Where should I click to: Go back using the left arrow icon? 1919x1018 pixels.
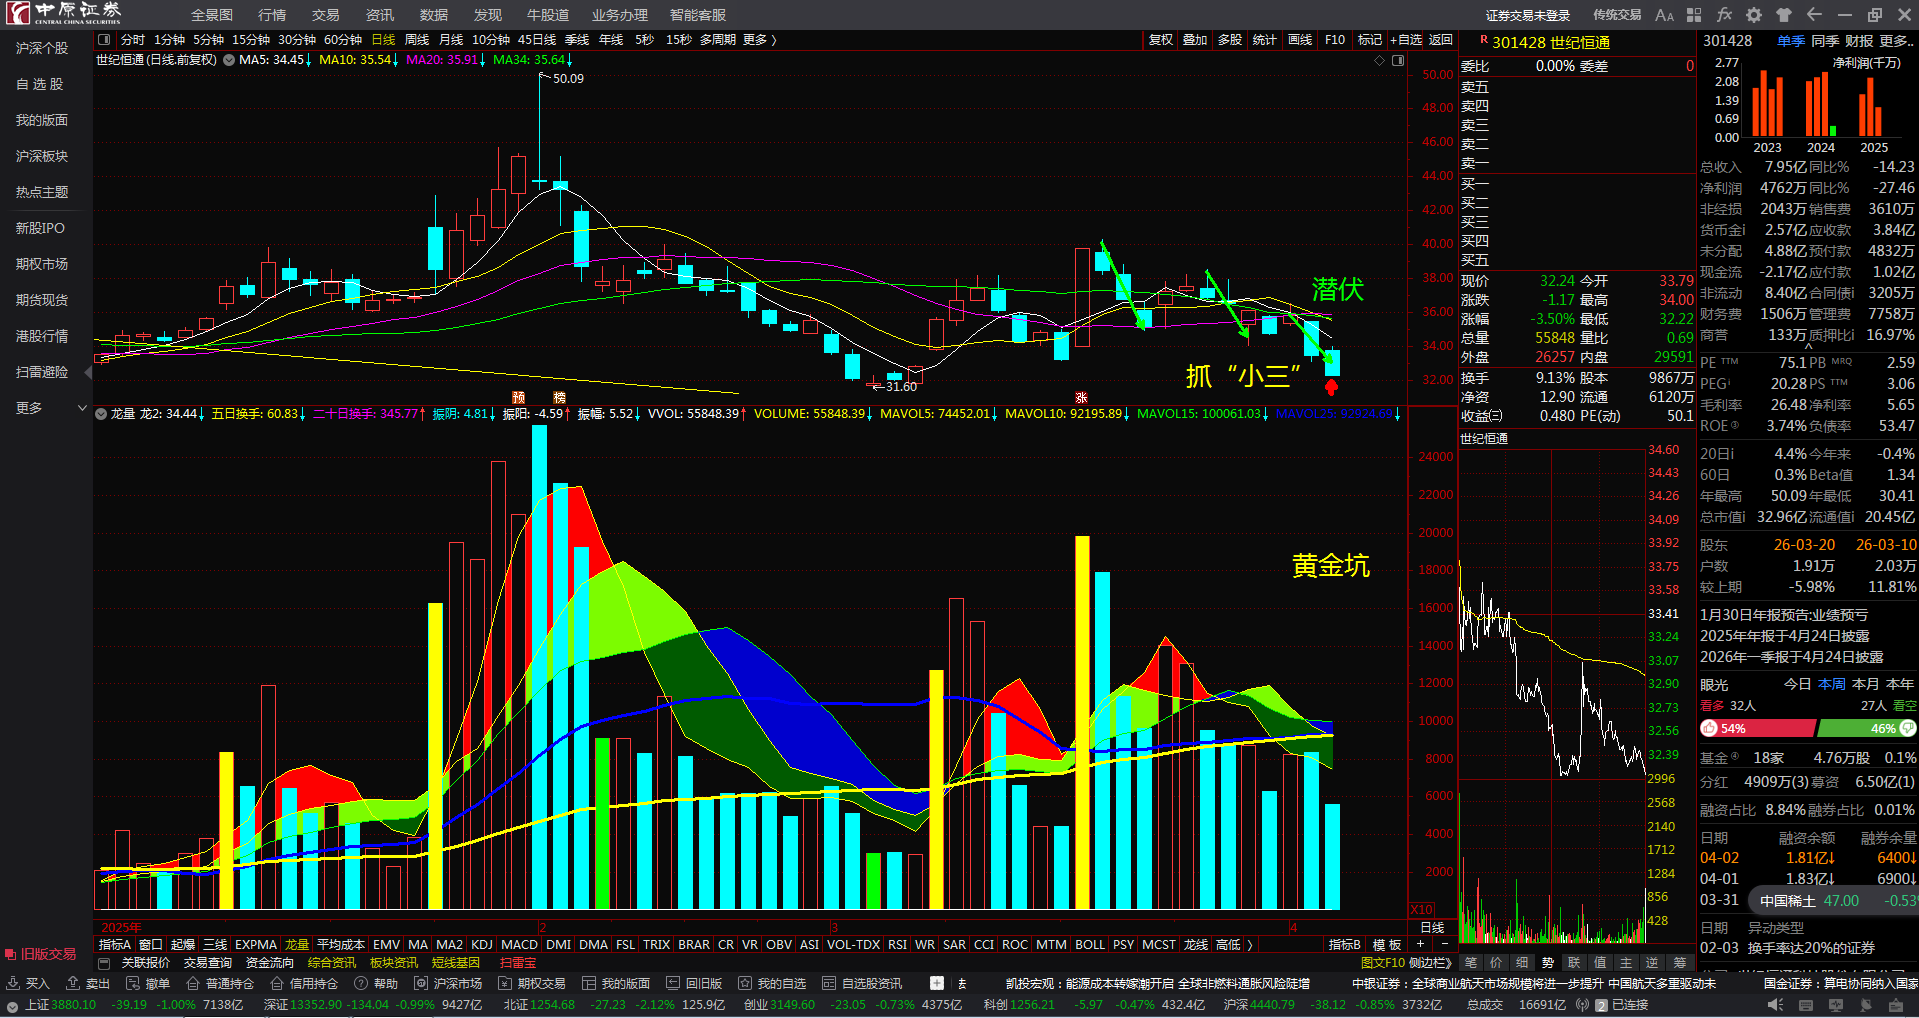[1814, 15]
